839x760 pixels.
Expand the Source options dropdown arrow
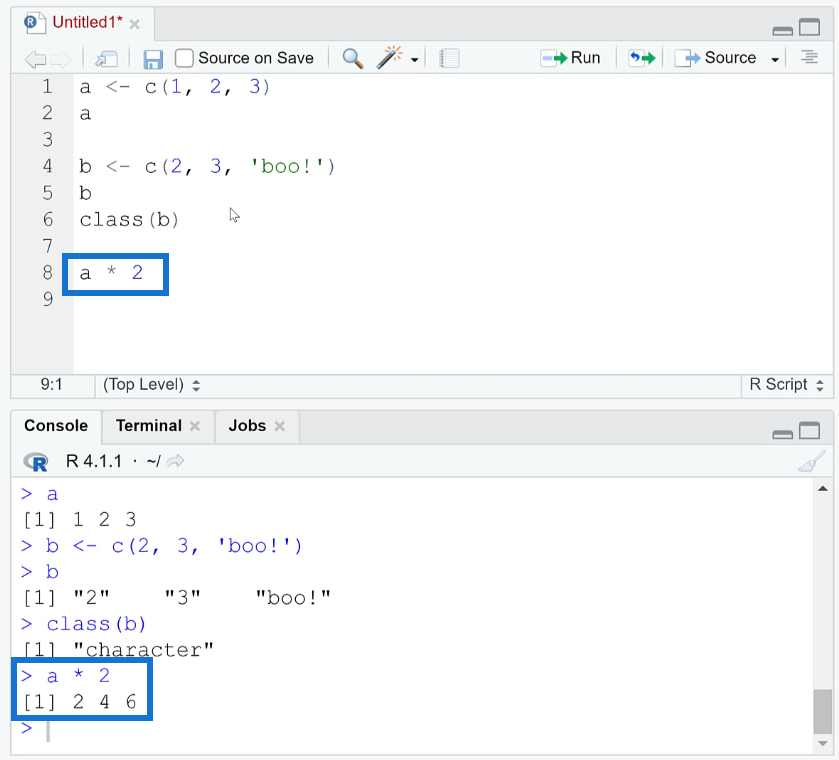775,59
